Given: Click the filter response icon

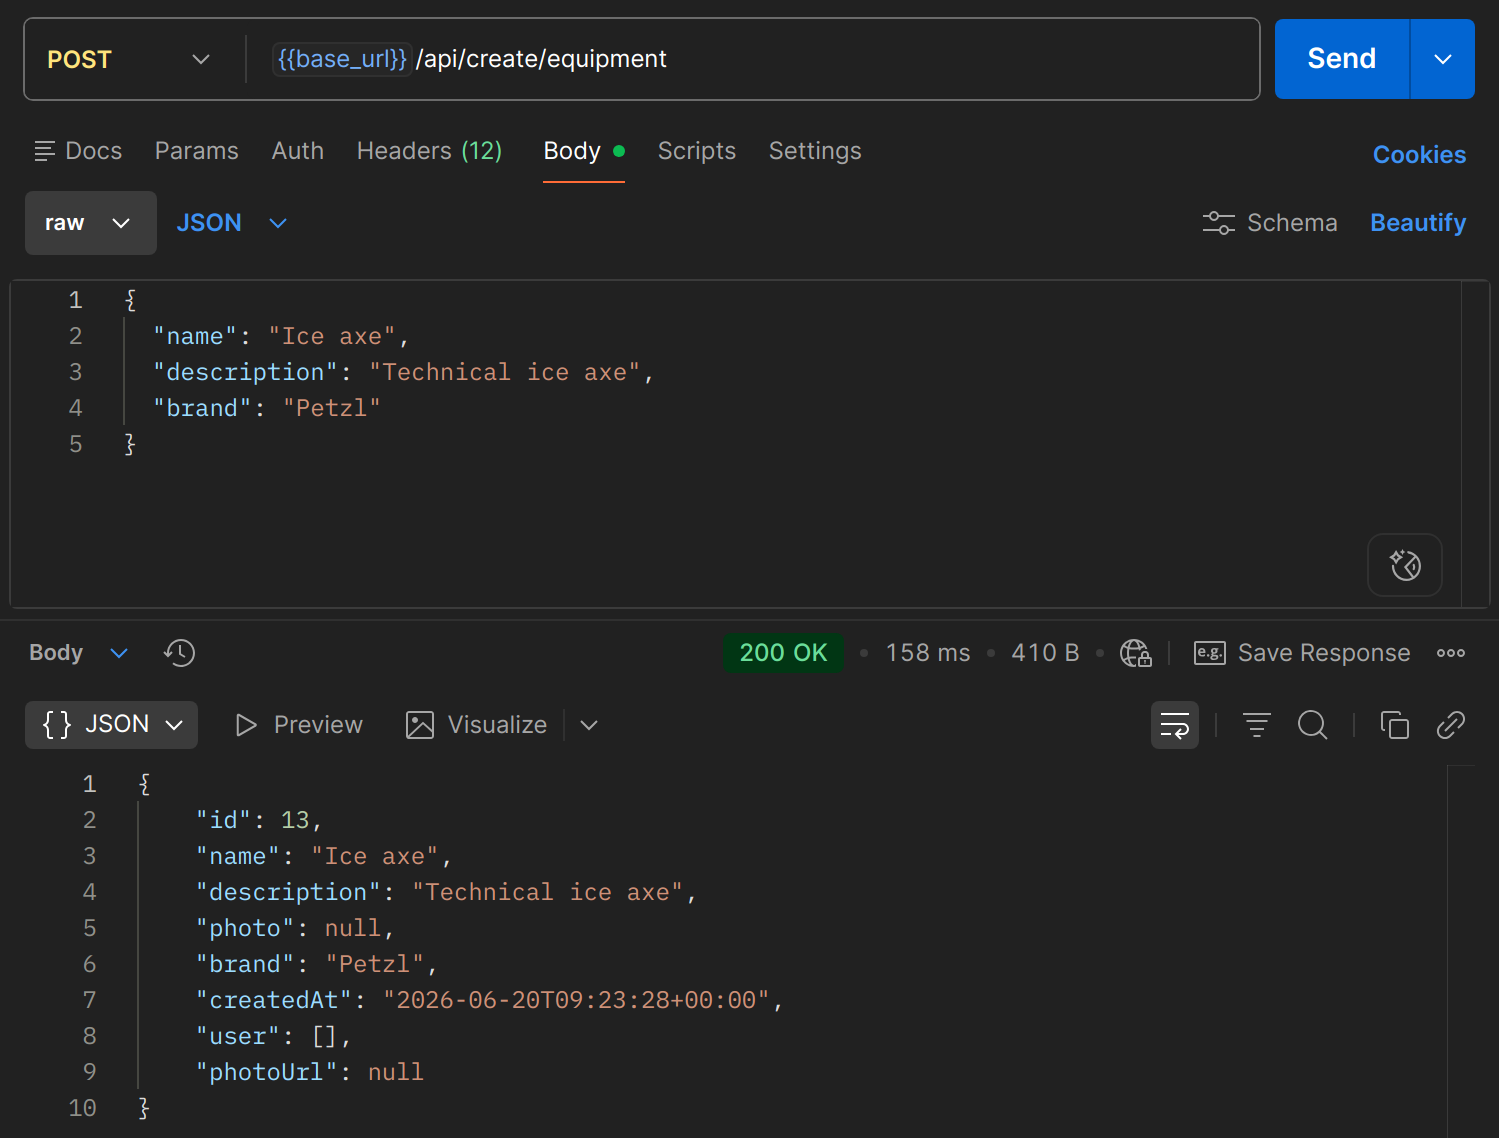Looking at the screenshot, I should pyautogui.click(x=1257, y=725).
